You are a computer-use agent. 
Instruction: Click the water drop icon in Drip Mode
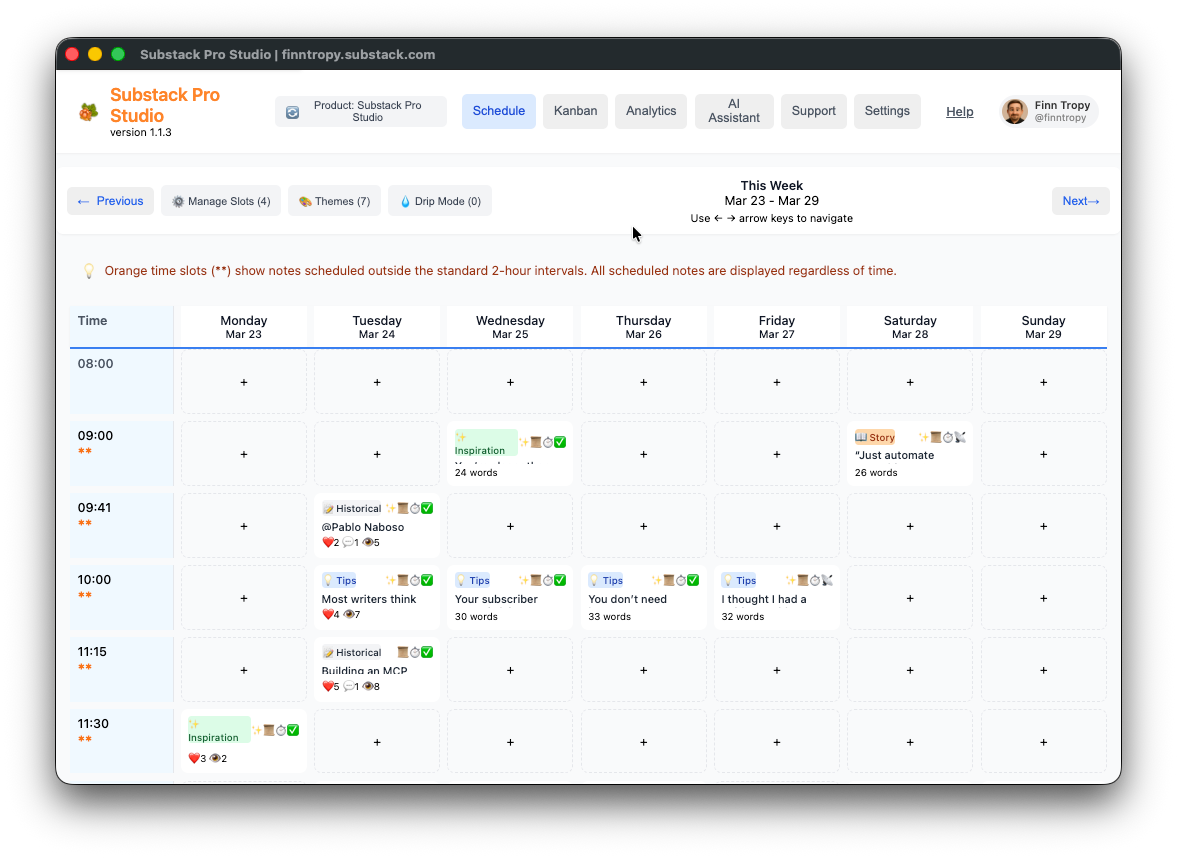coord(405,201)
